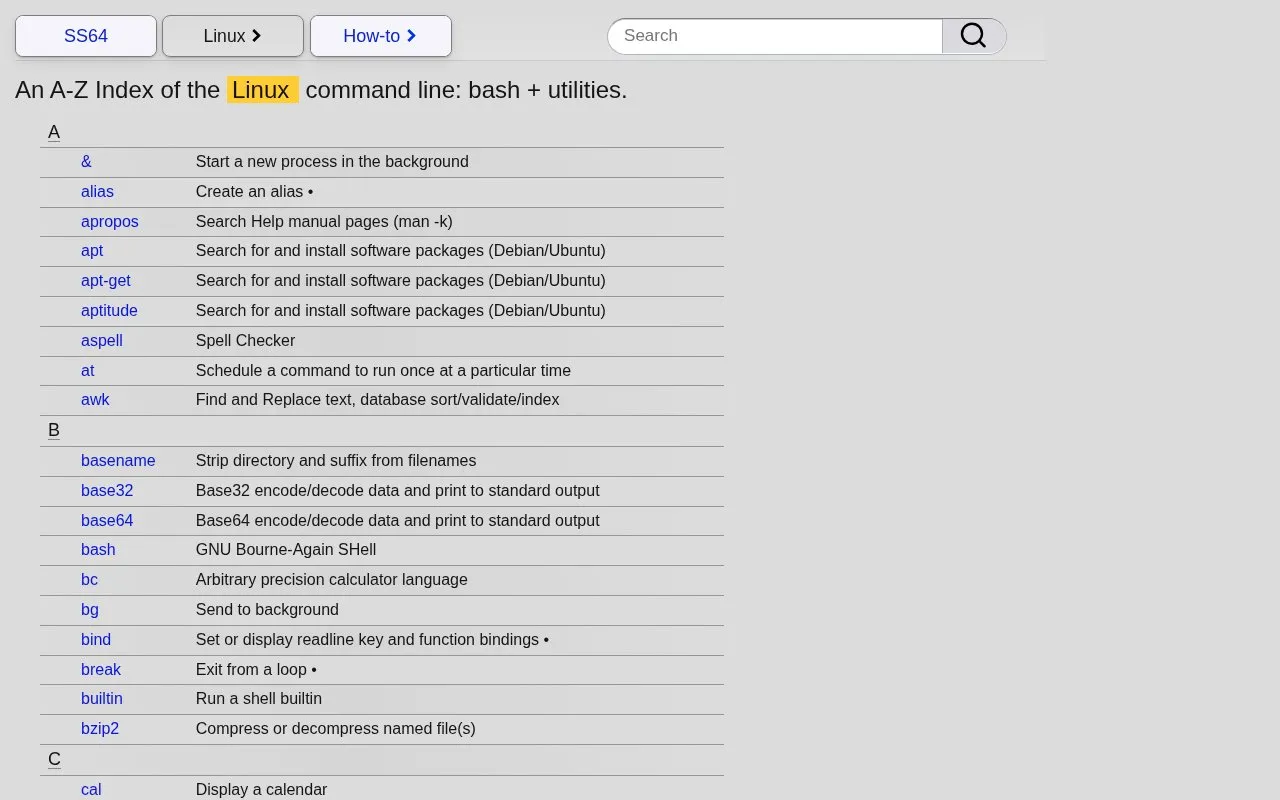Open the break command link
This screenshot has width=1280, height=800.
pos(101,670)
